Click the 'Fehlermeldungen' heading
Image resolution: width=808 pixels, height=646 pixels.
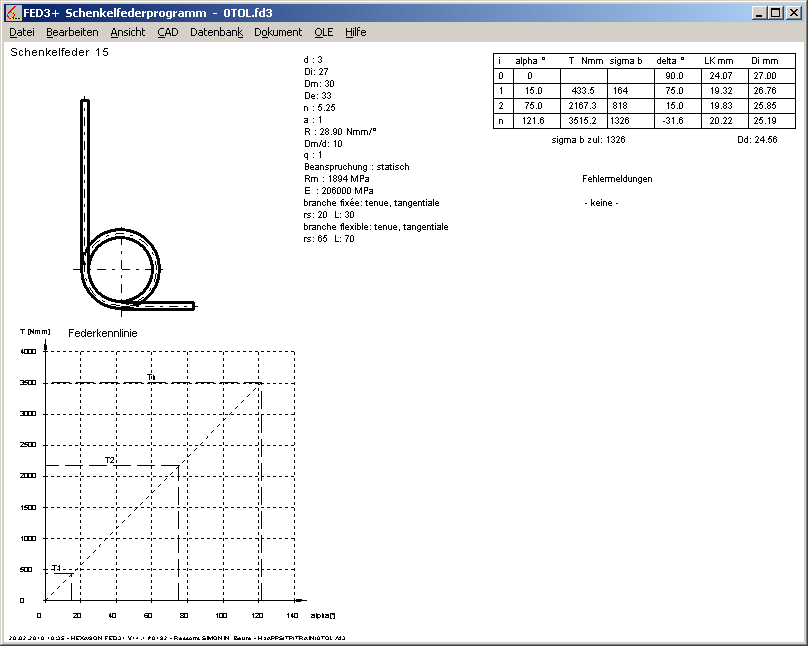(617, 179)
